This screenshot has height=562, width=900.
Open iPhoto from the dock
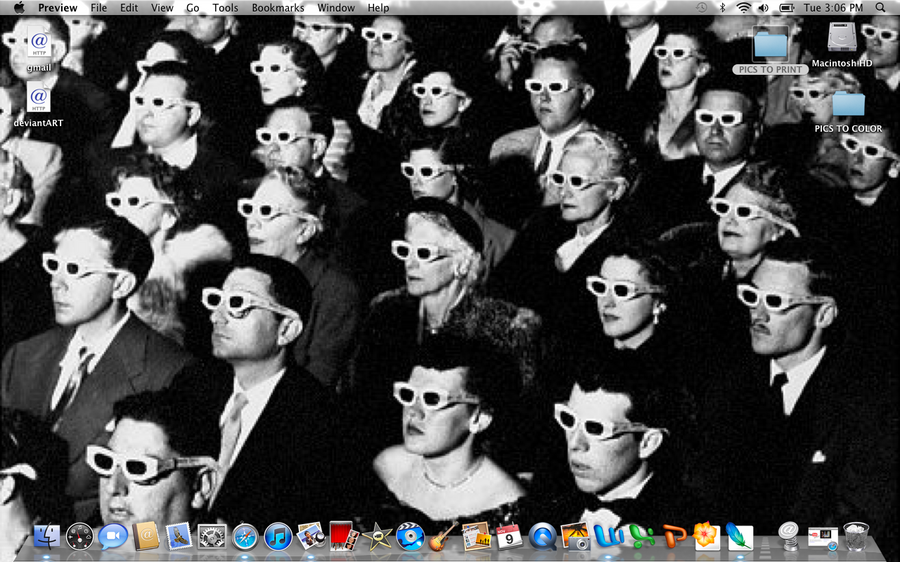point(575,537)
